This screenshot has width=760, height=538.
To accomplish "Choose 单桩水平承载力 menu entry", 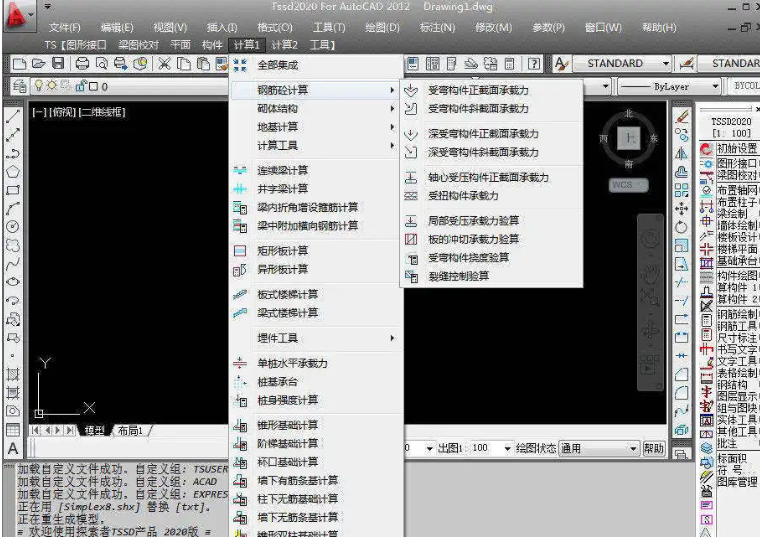I will pyautogui.click(x=315, y=364).
